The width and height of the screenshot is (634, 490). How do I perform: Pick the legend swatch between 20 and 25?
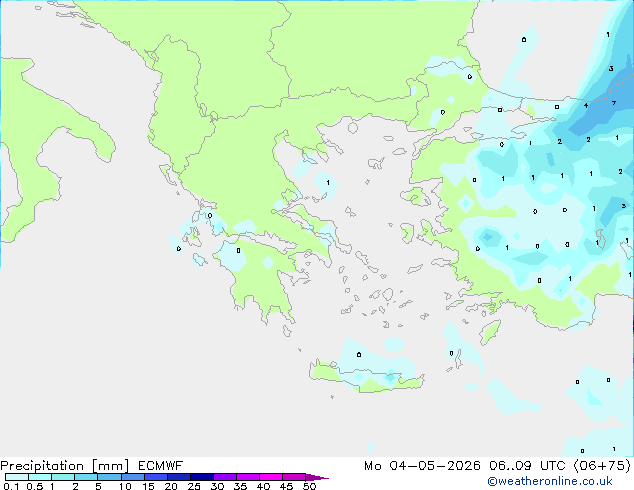178,477
